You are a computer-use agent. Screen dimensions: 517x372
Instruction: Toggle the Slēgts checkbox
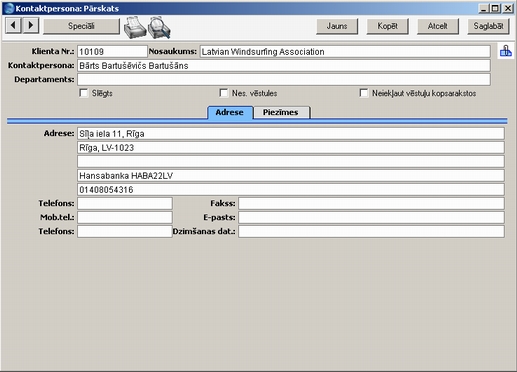point(83,93)
